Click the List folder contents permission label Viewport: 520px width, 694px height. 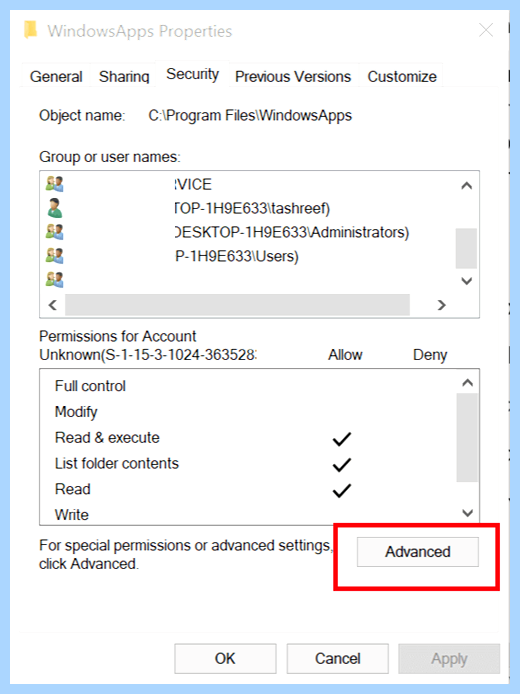[x=117, y=463]
